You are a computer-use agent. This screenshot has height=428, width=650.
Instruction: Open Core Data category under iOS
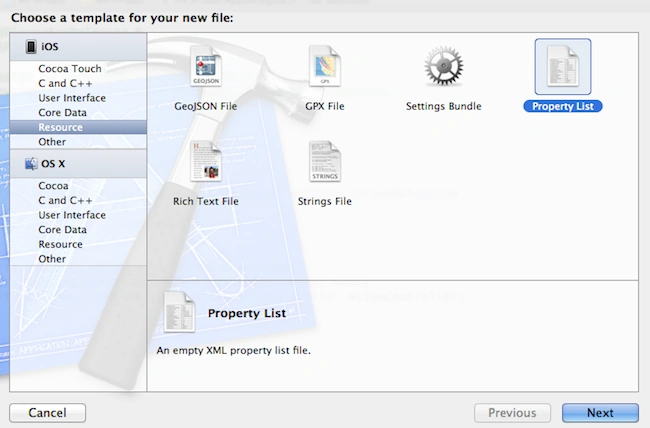point(78,112)
